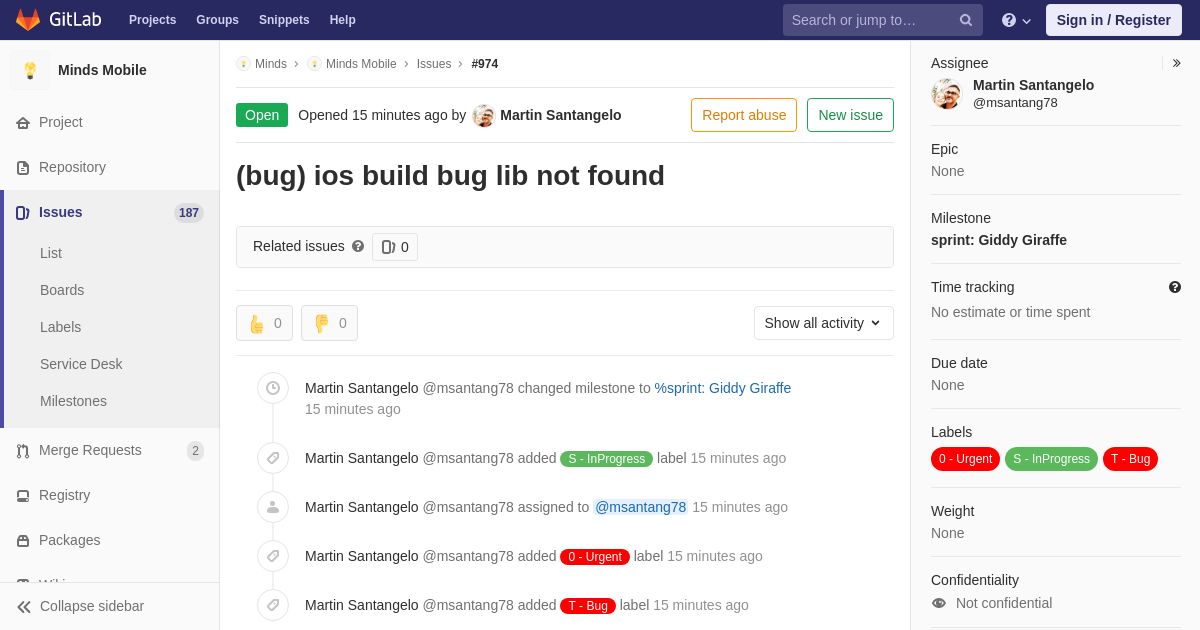Collapse the right sidebar with chevrons
Viewport: 1200px width, 630px height.
pyautogui.click(x=1176, y=63)
